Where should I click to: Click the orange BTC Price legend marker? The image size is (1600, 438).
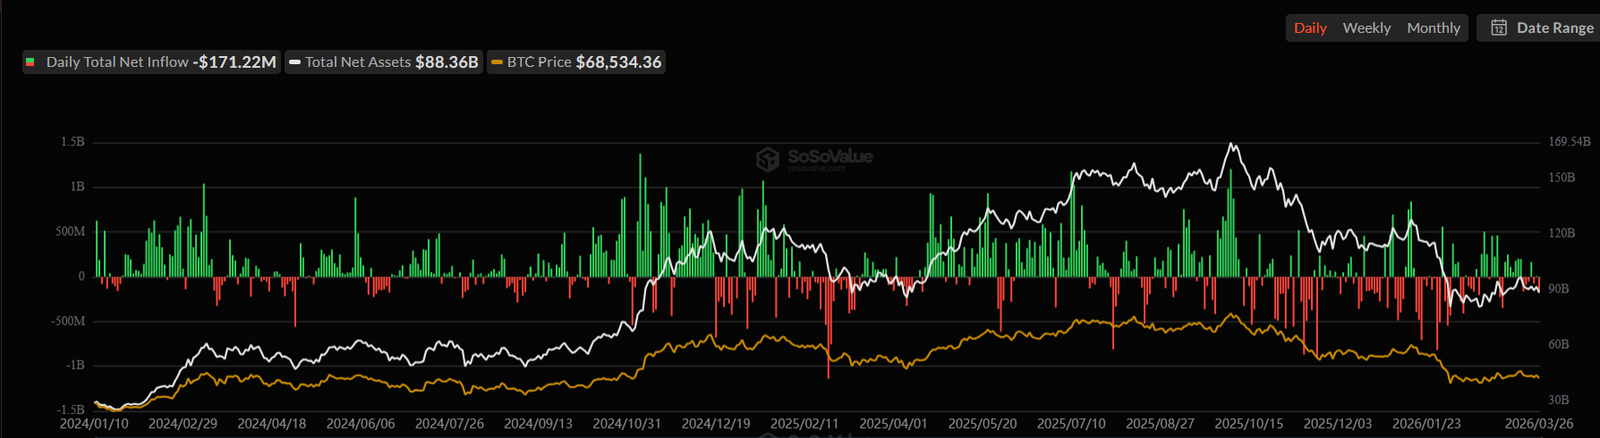[496, 62]
